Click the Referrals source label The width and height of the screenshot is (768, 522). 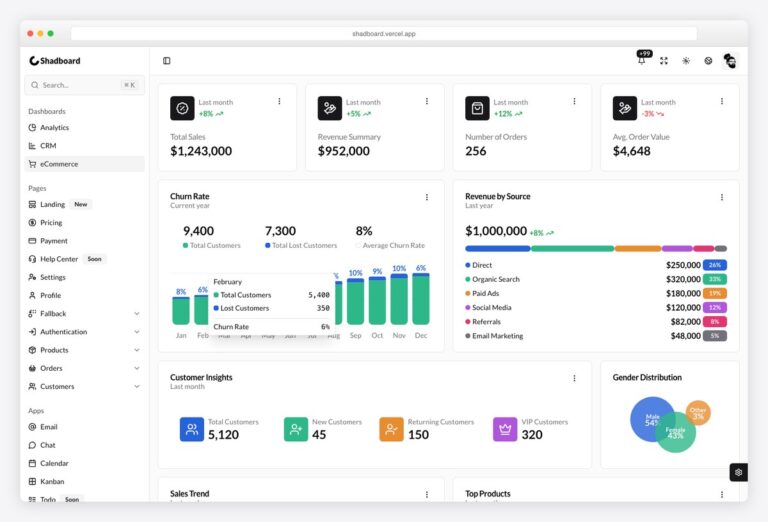point(486,322)
